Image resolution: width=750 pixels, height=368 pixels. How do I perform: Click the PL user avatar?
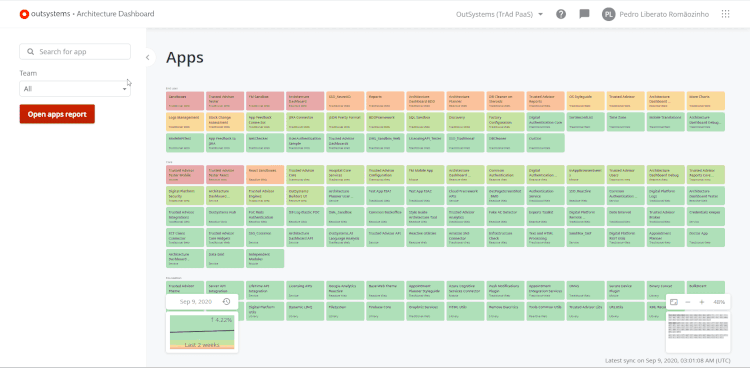tap(608, 14)
